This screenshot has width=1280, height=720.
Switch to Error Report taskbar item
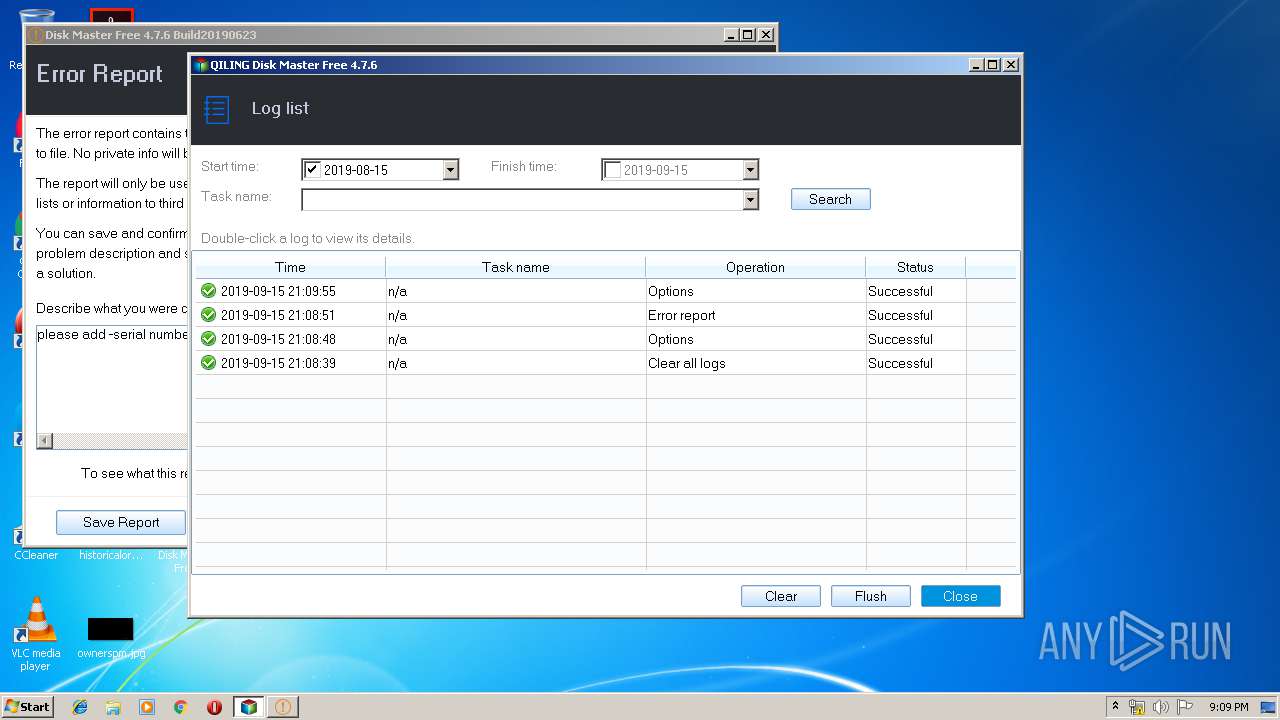tap(283, 707)
